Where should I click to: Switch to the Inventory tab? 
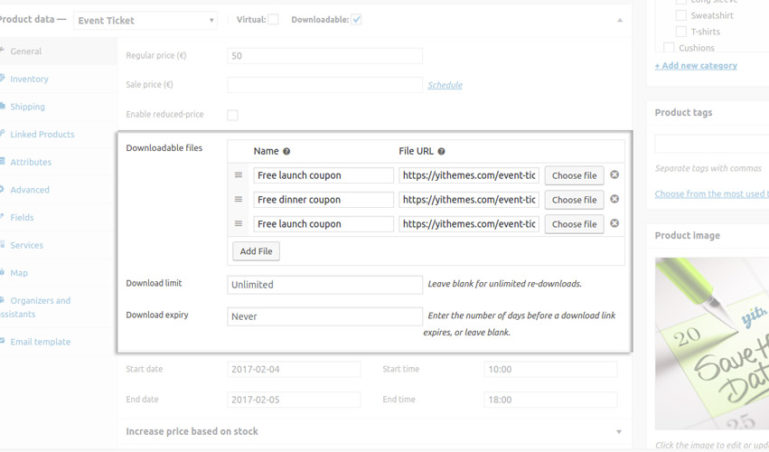pos(29,79)
